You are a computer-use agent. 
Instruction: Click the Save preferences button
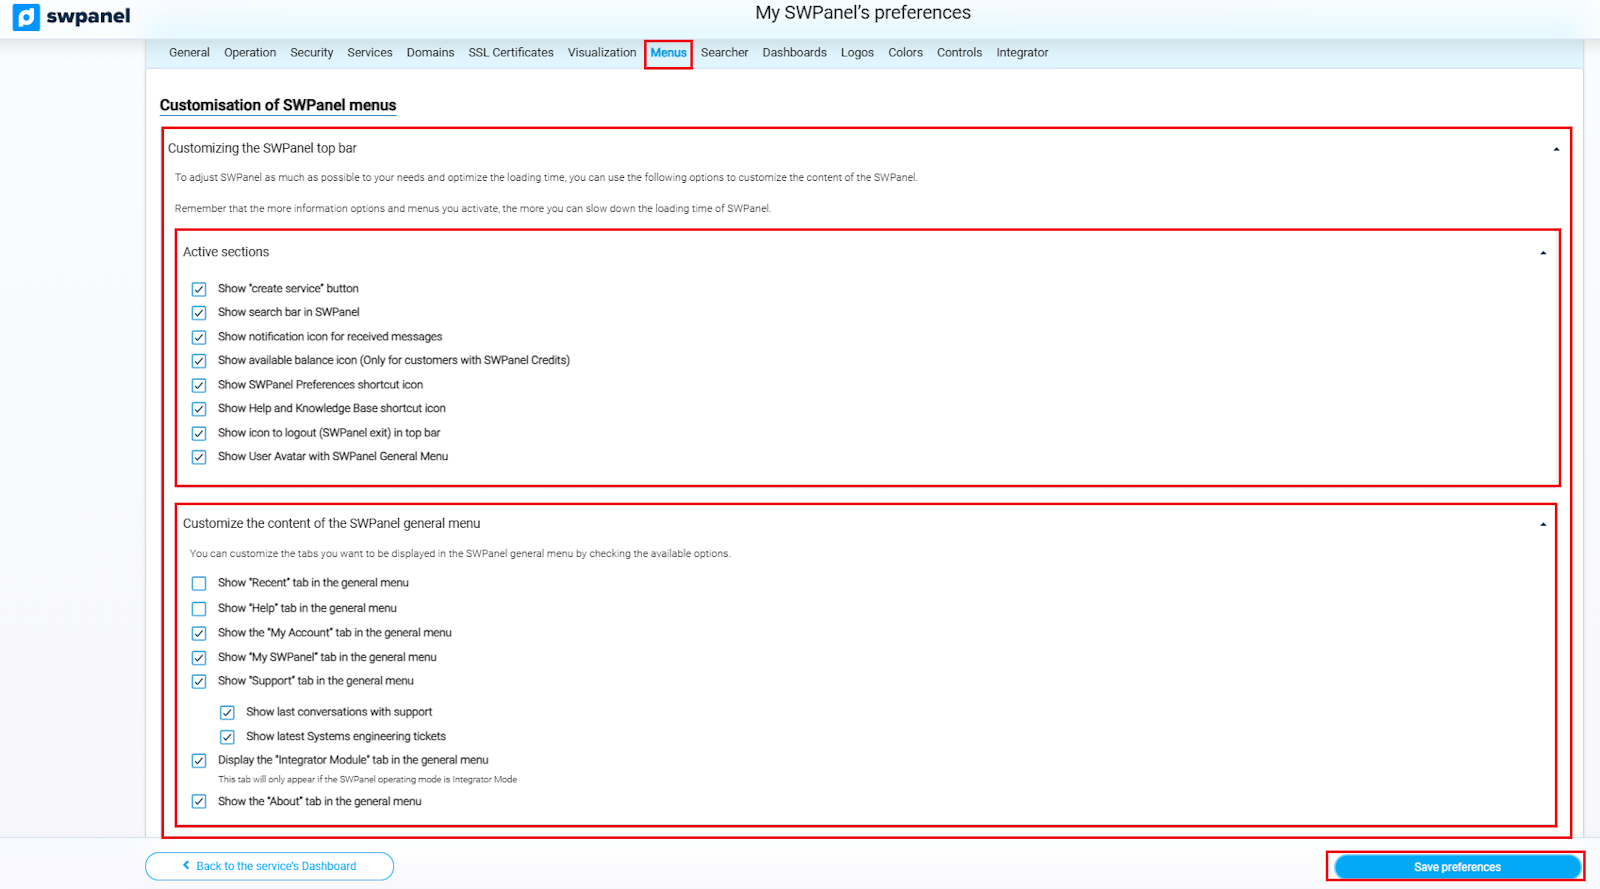(x=1456, y=867)
